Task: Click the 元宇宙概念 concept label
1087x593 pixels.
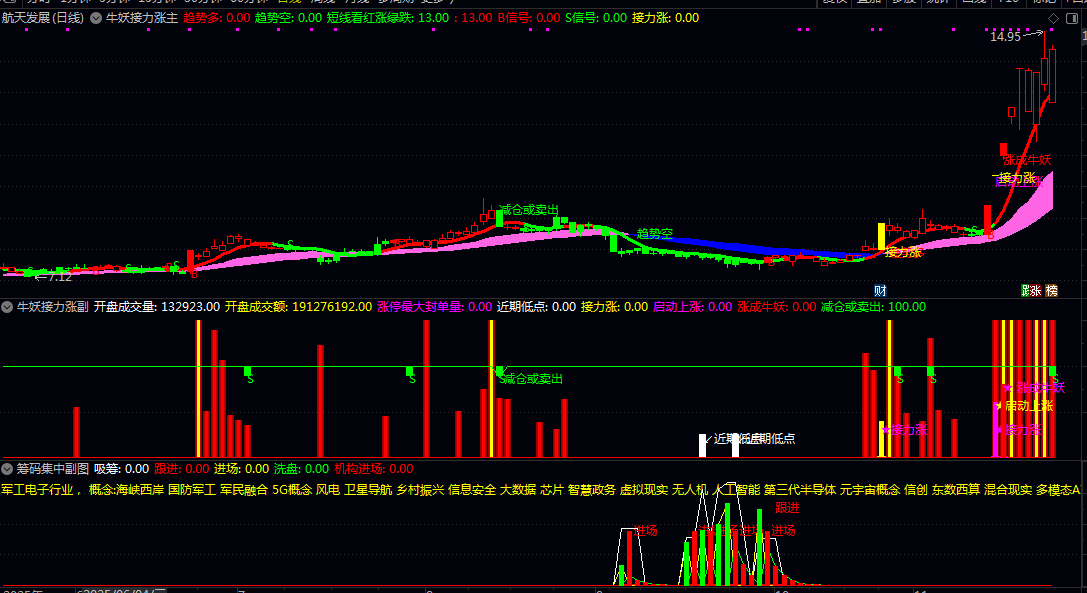Action: [870, 490]
